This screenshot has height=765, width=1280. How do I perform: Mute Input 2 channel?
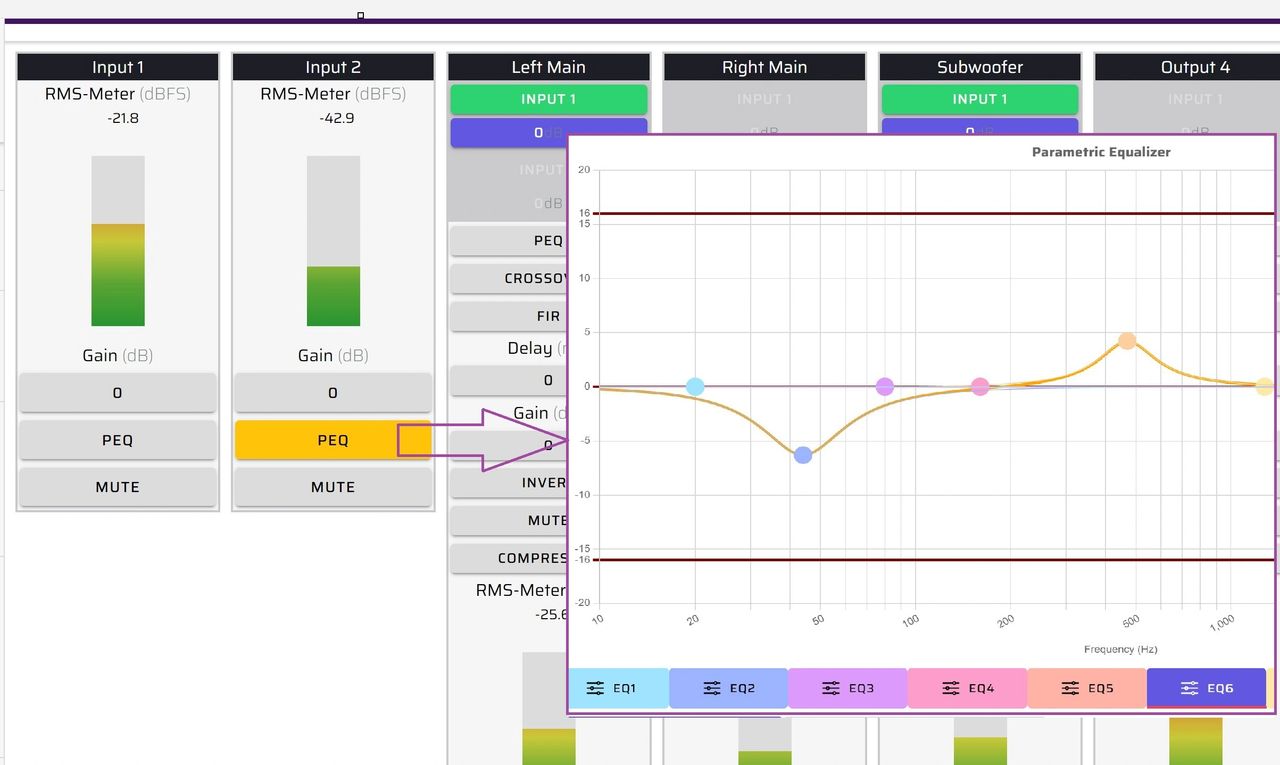(x=333, y=487)
